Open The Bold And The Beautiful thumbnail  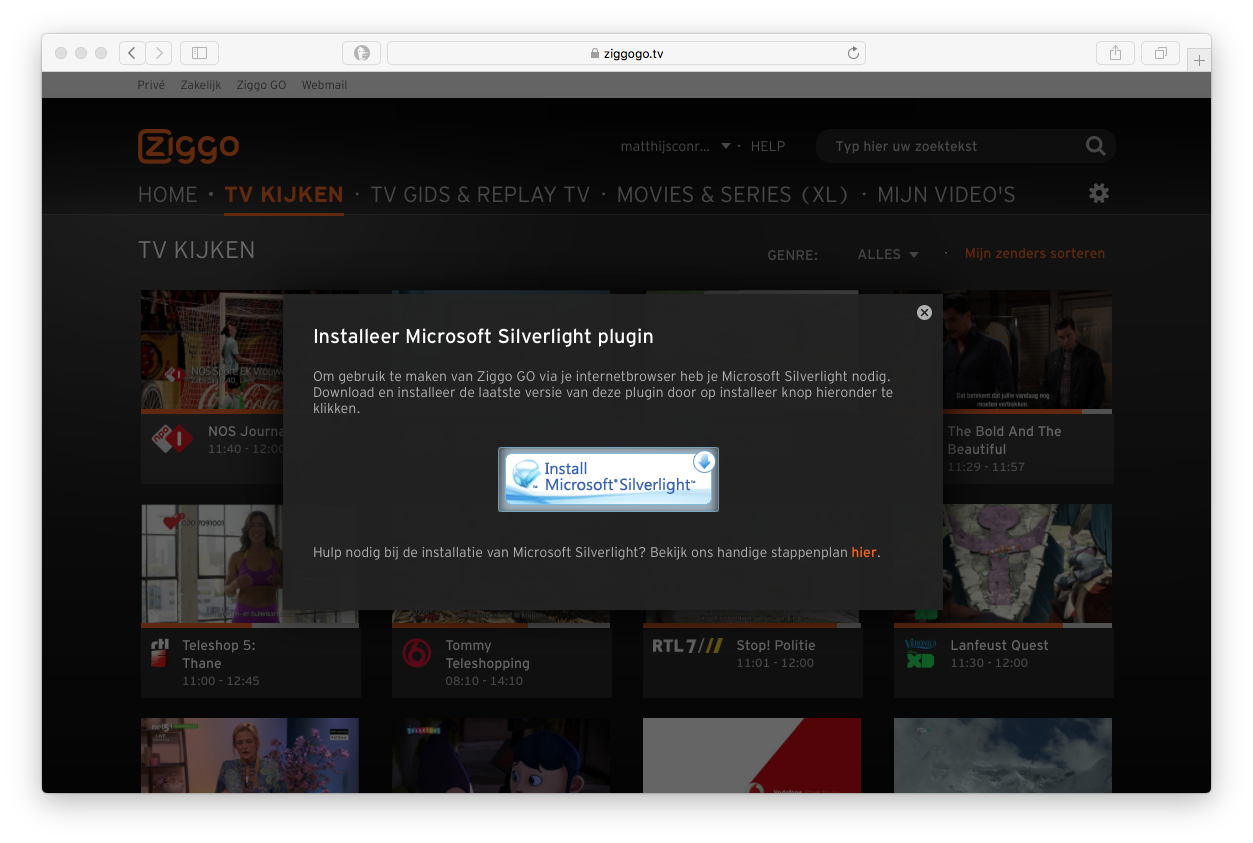point(1002,352)
